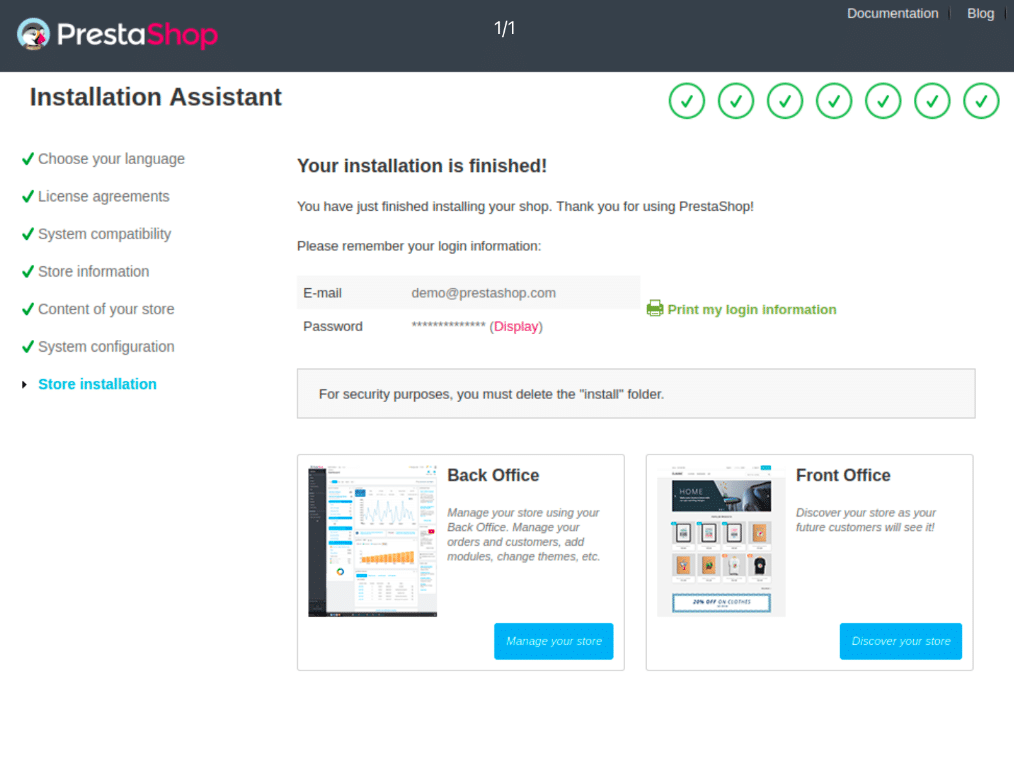The height and width of the screenshot is (762, 1014).
Task: Click the Installation Assistant title
Action: point(155,97)
